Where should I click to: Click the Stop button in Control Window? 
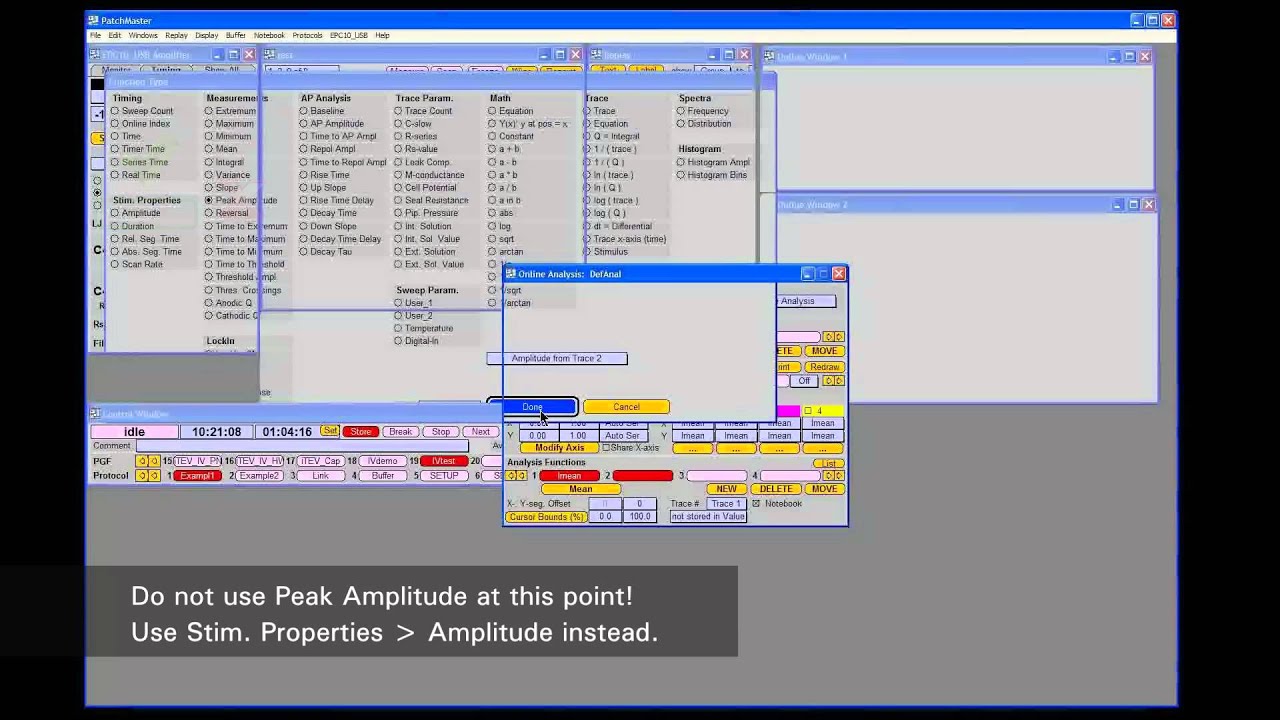coord(441,432)
